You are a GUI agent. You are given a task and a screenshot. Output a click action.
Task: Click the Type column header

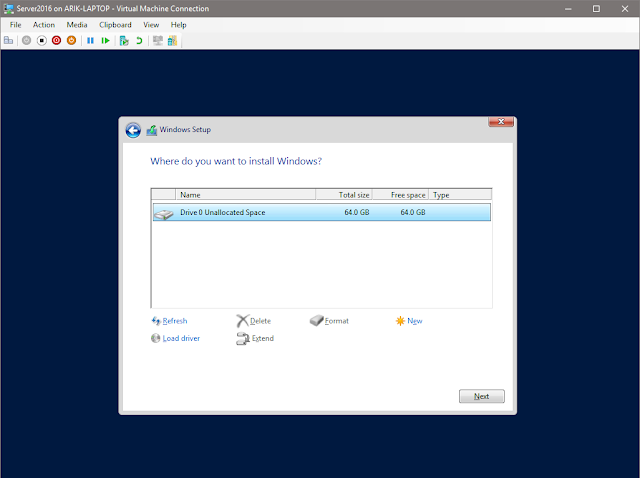(460, 195)
